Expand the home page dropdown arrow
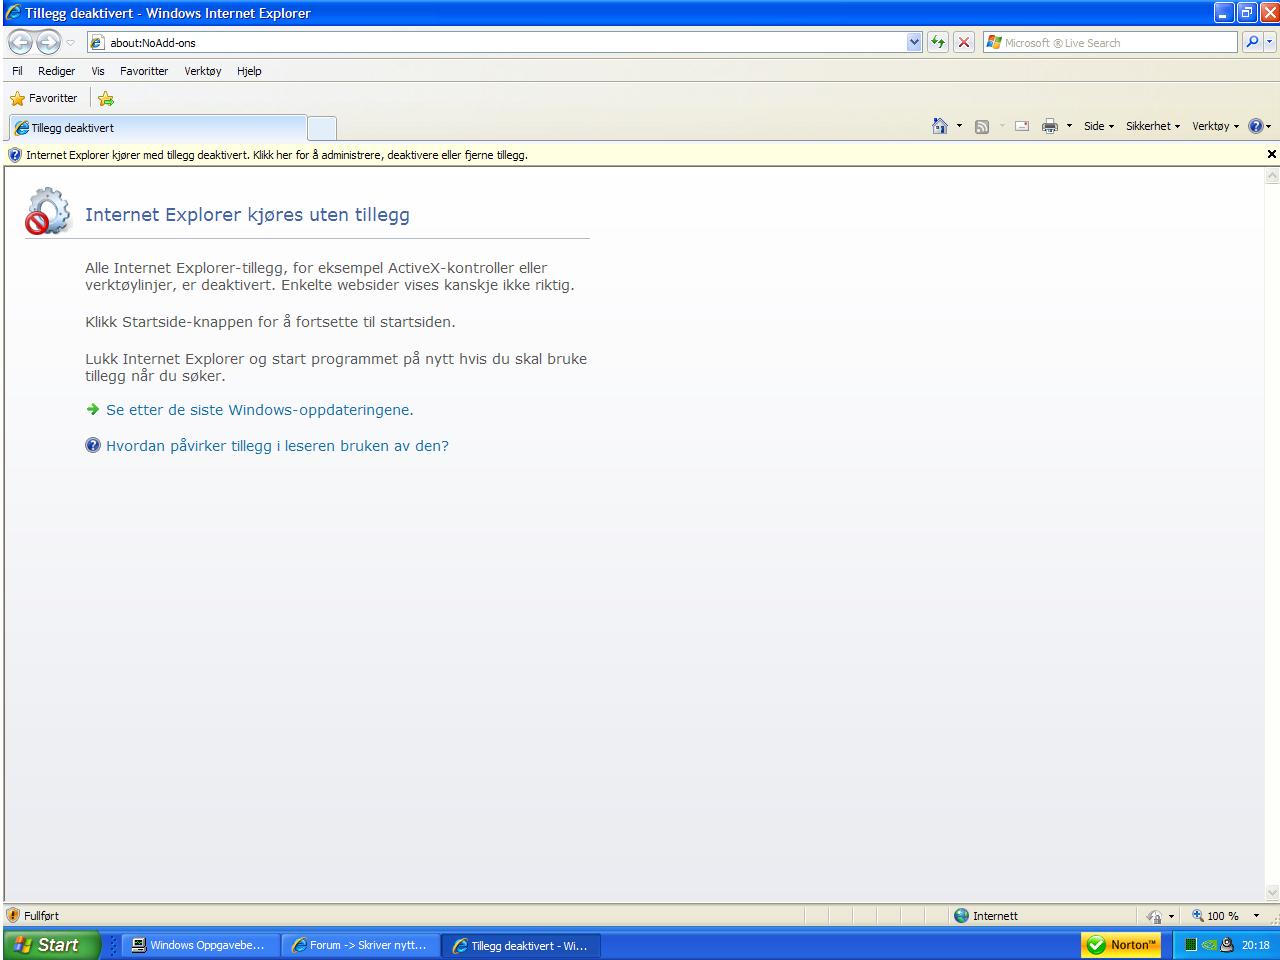This screenshot has height=960, width=1280. coord(959,126)
